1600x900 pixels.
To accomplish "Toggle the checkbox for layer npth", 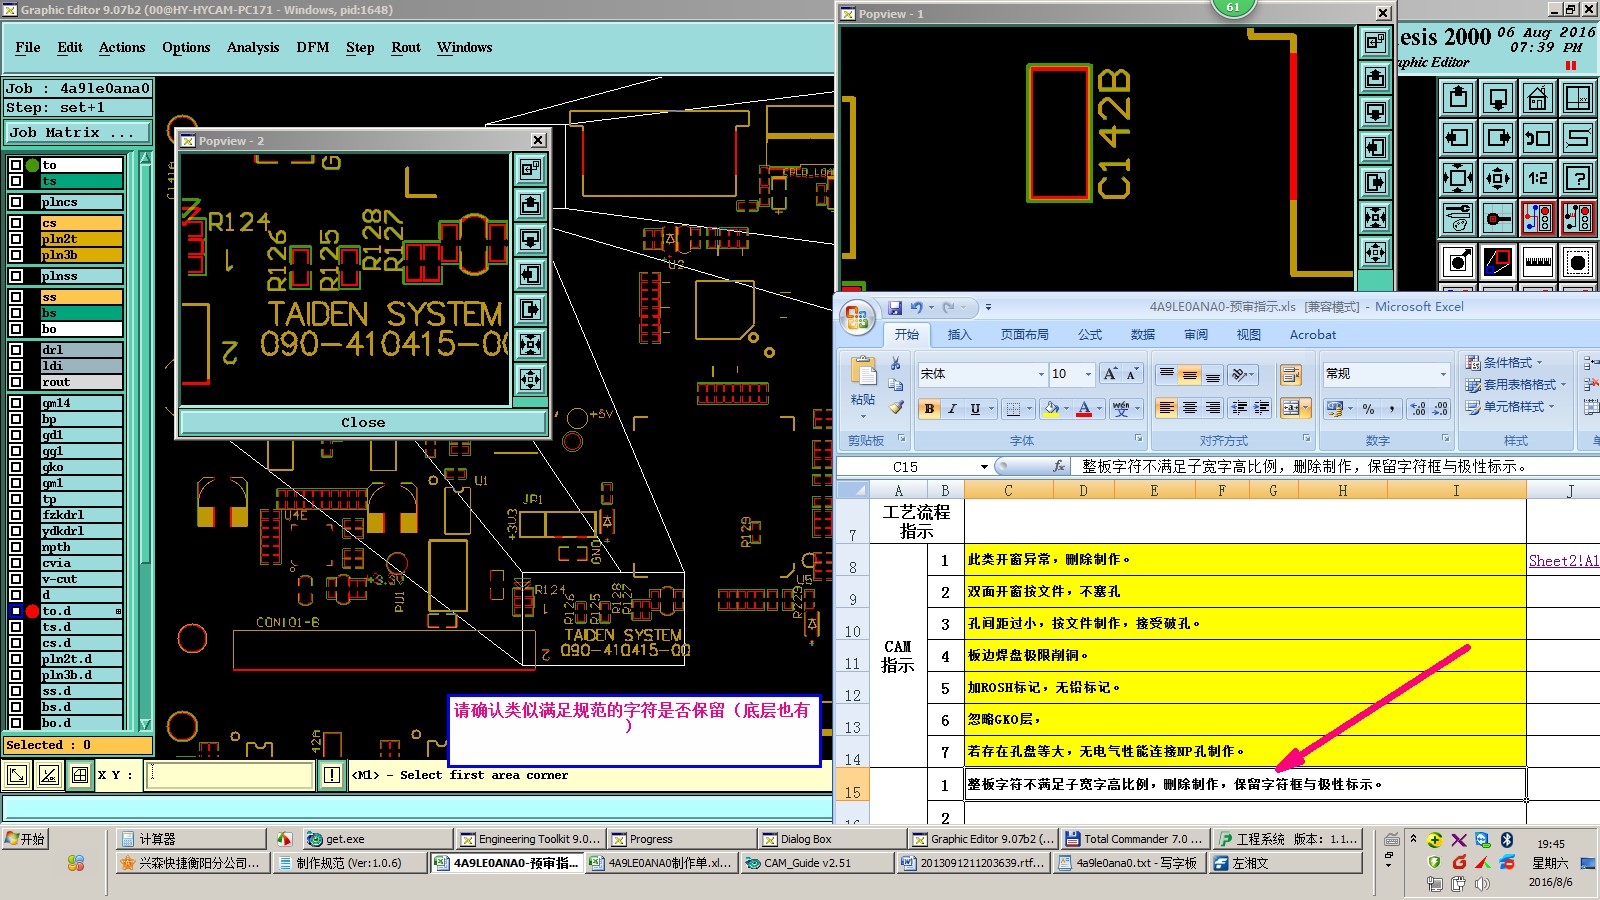I will pos(16,547).
